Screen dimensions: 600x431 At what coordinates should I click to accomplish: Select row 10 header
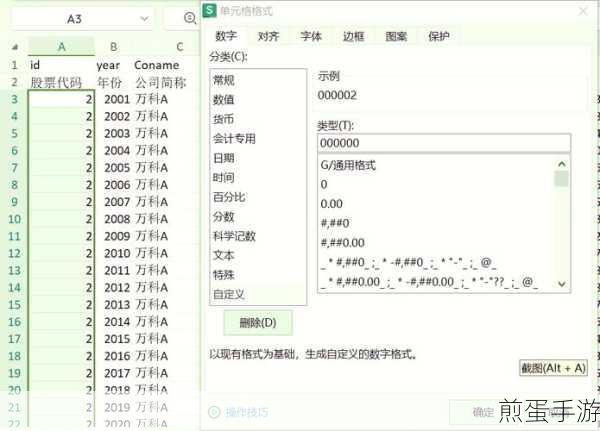[14, 219]
